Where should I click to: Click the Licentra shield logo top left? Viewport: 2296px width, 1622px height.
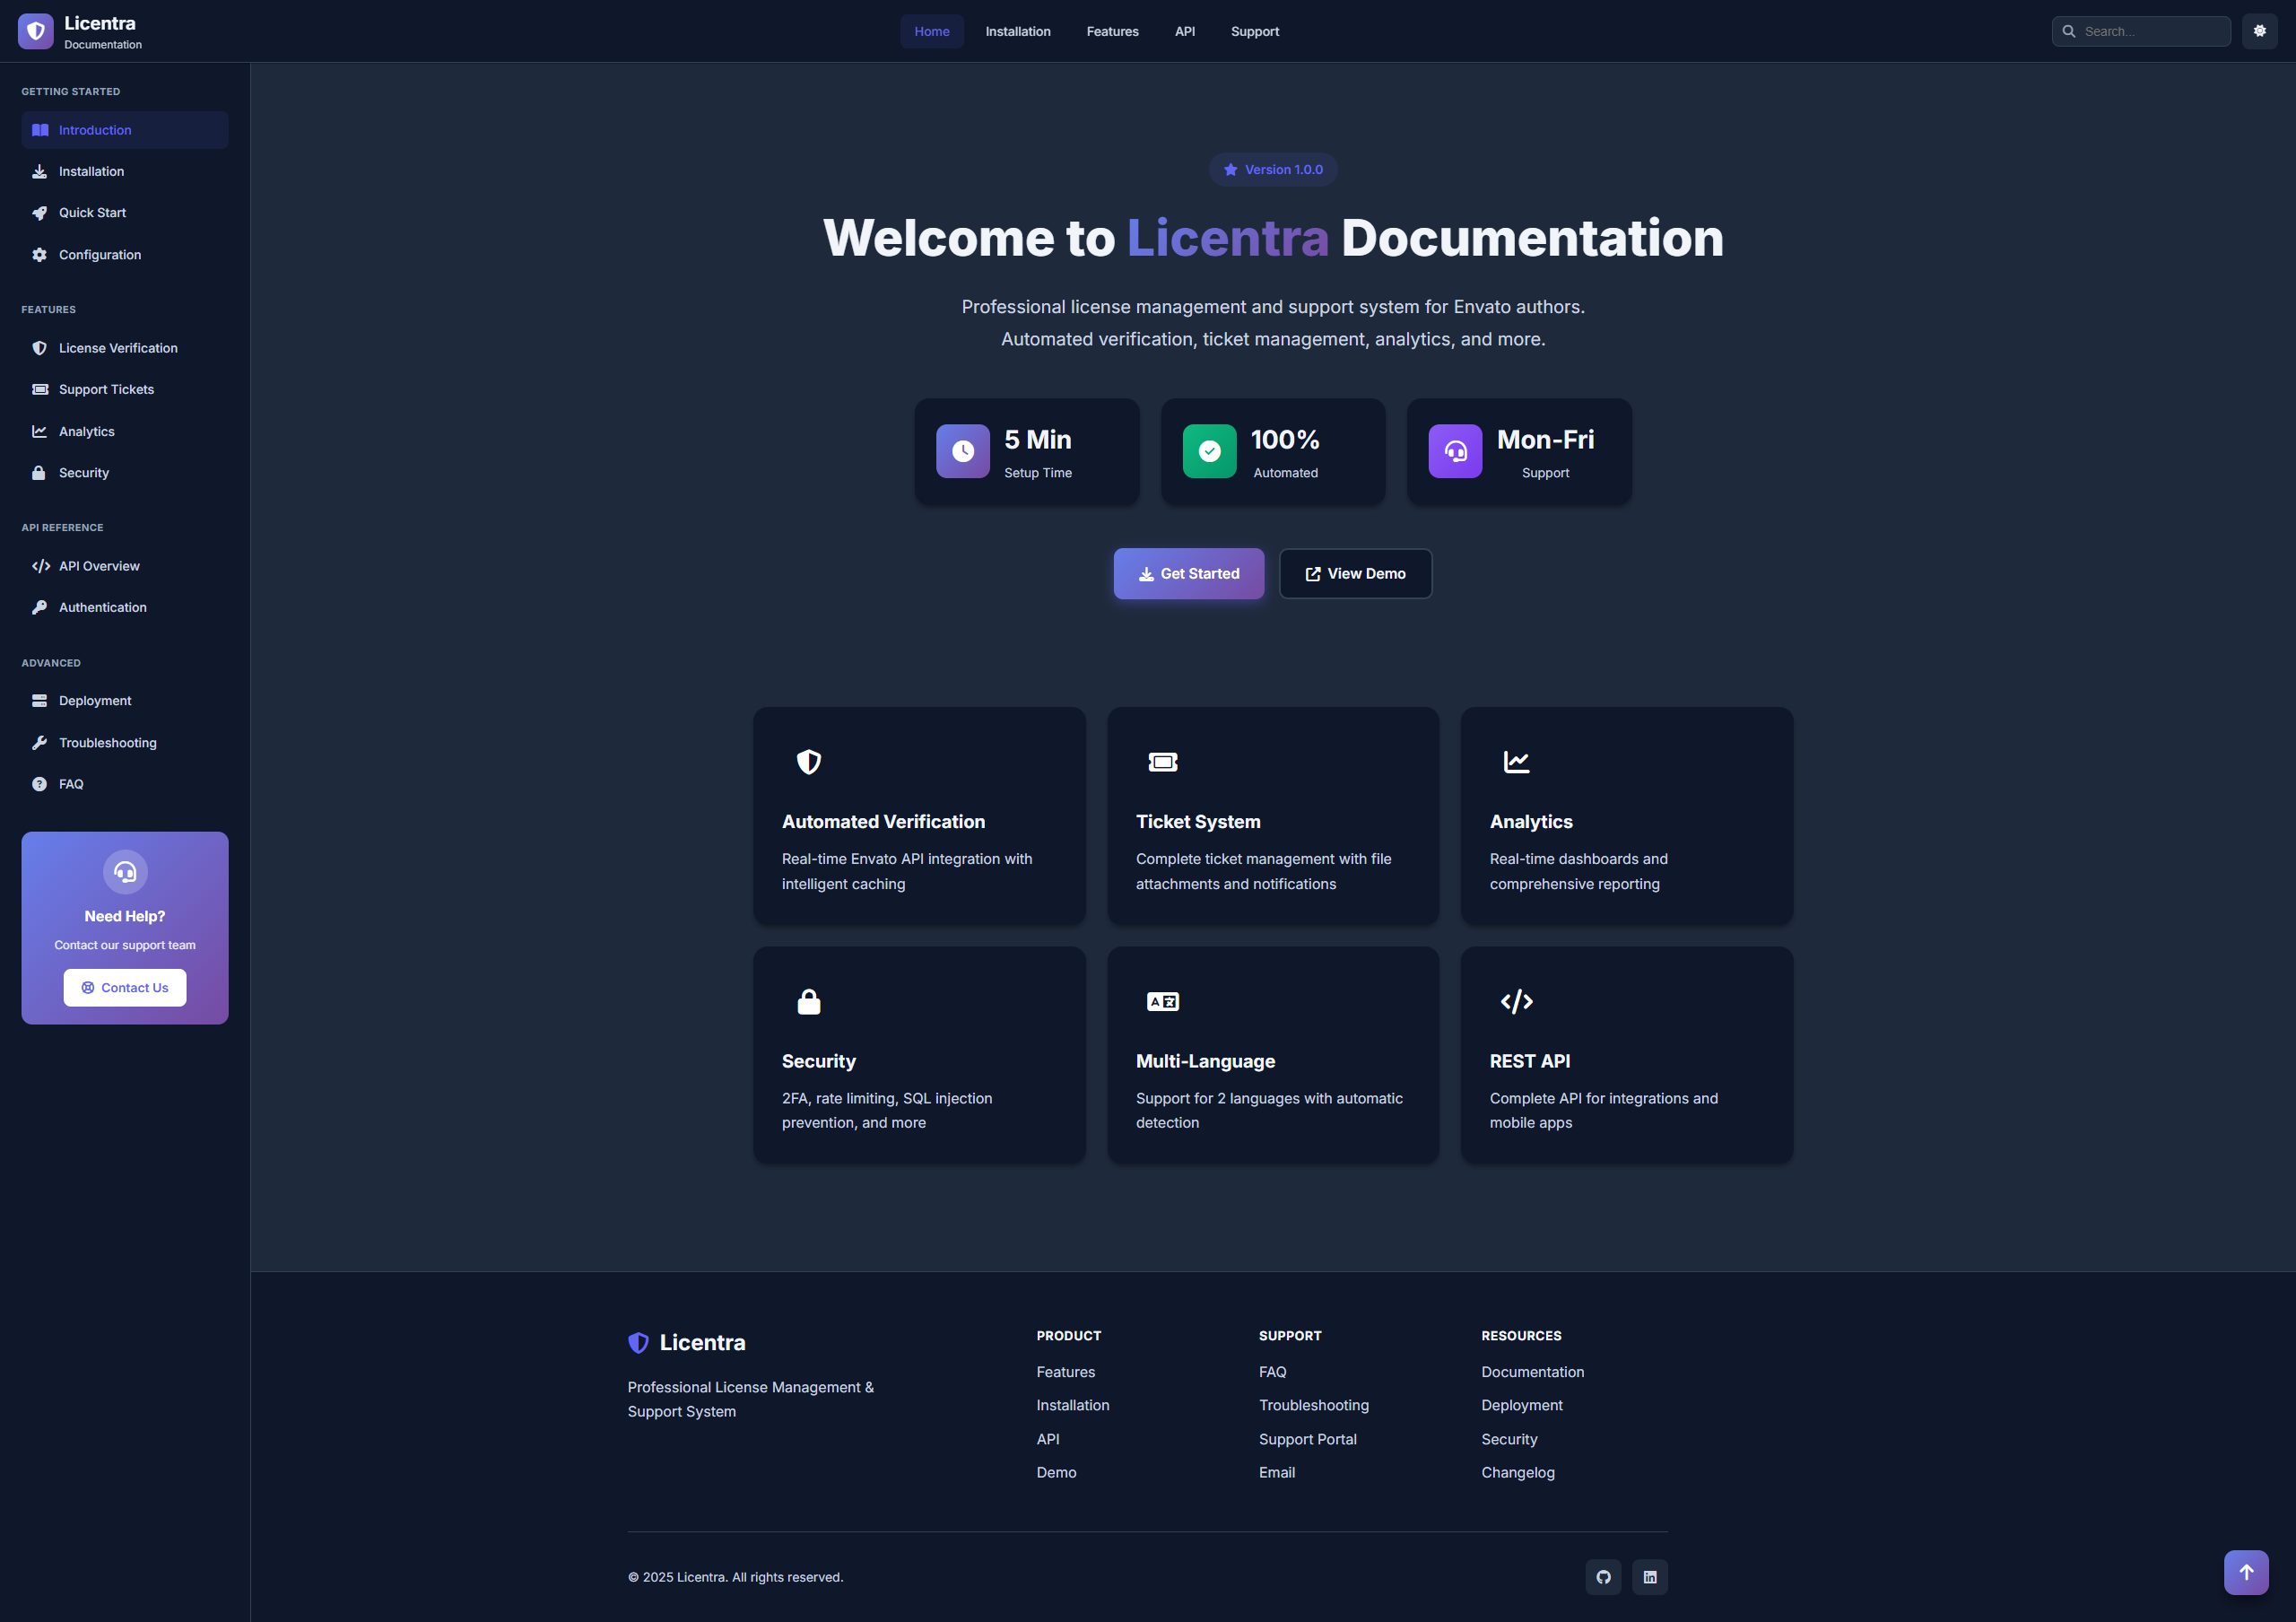pos(35,30)
